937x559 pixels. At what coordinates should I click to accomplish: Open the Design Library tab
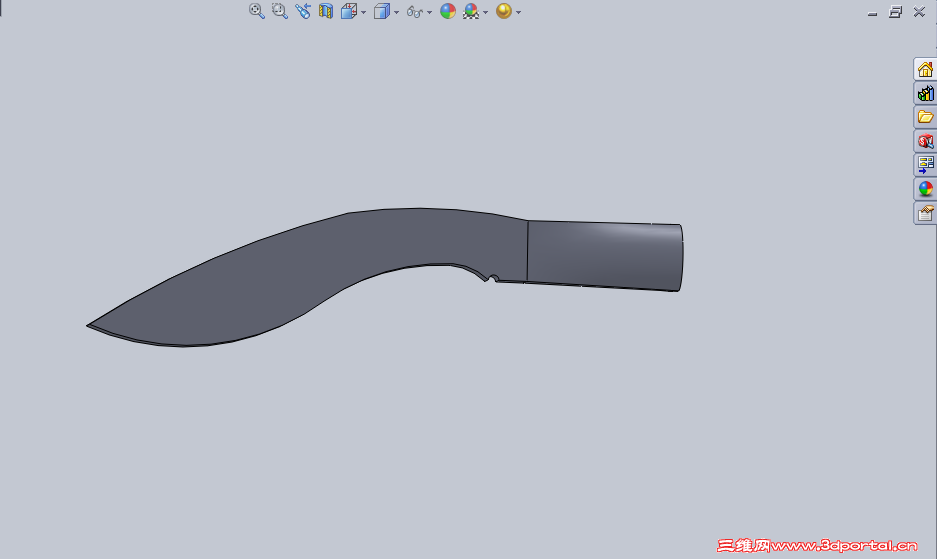[x=925, y=93]
